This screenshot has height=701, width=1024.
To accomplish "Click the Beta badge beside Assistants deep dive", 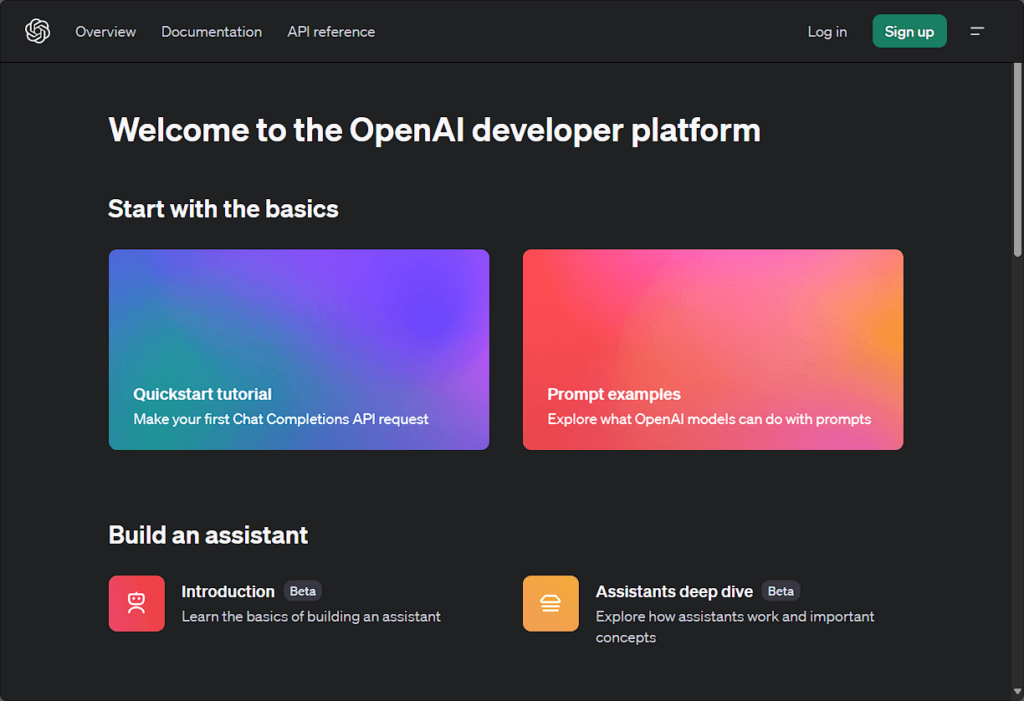I will coord(780,591).
